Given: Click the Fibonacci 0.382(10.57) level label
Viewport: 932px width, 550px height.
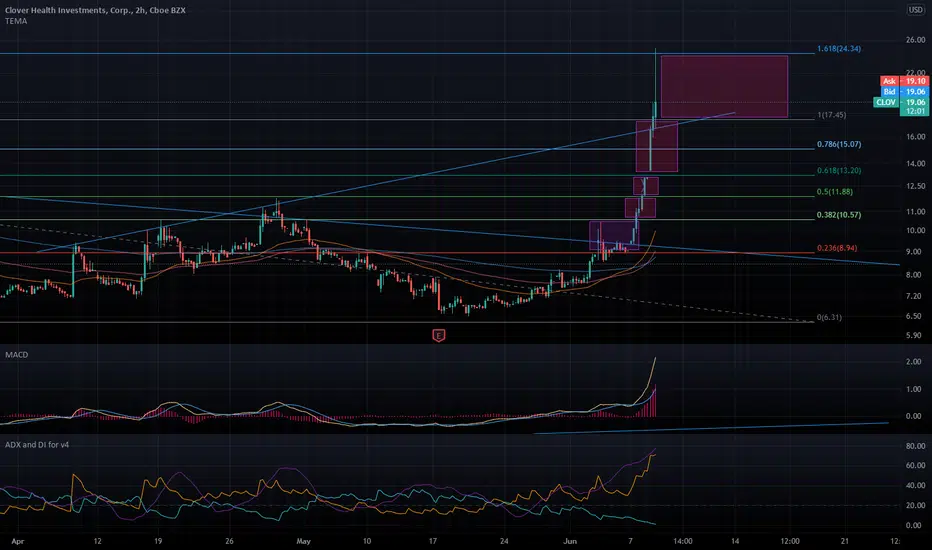Looking at the screenshot, I should [839, 215].
